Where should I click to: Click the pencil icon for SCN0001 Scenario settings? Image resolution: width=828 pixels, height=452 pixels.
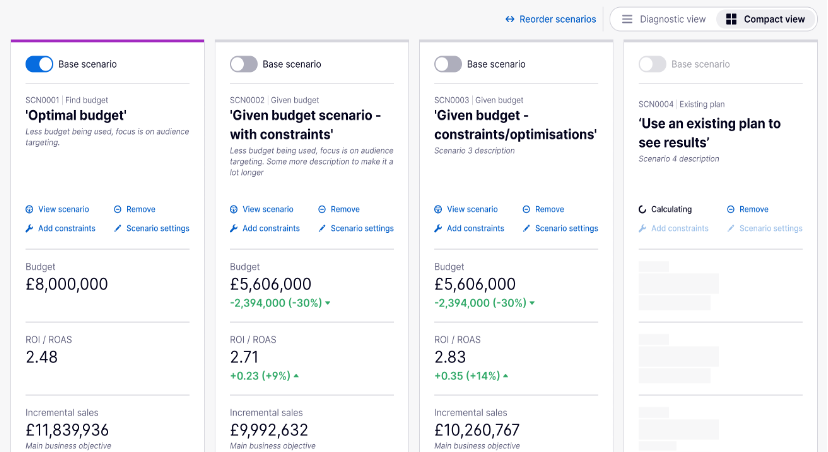(118, 228)
